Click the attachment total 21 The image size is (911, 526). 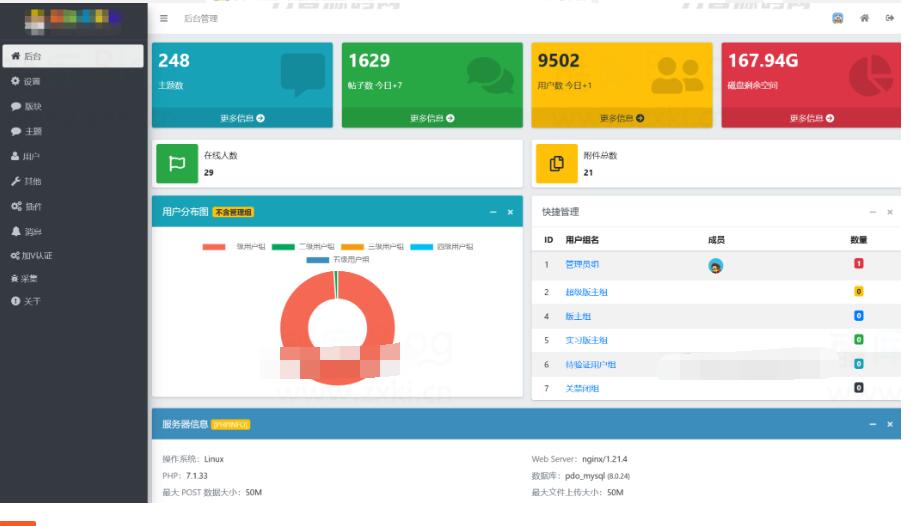[588, 173]
